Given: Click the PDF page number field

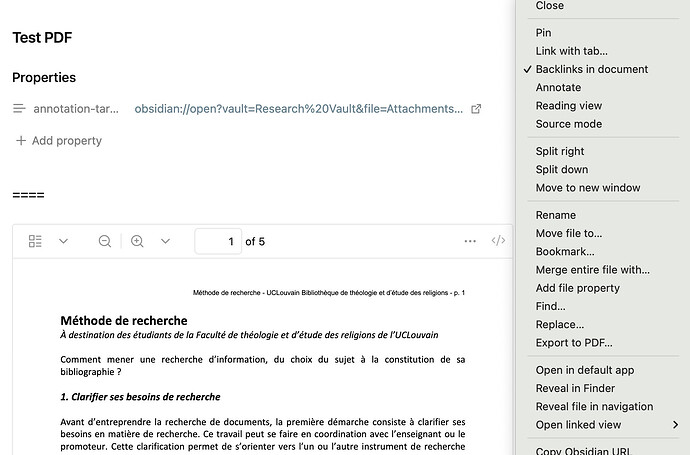Looking at the screenshot, I should 218,241.
